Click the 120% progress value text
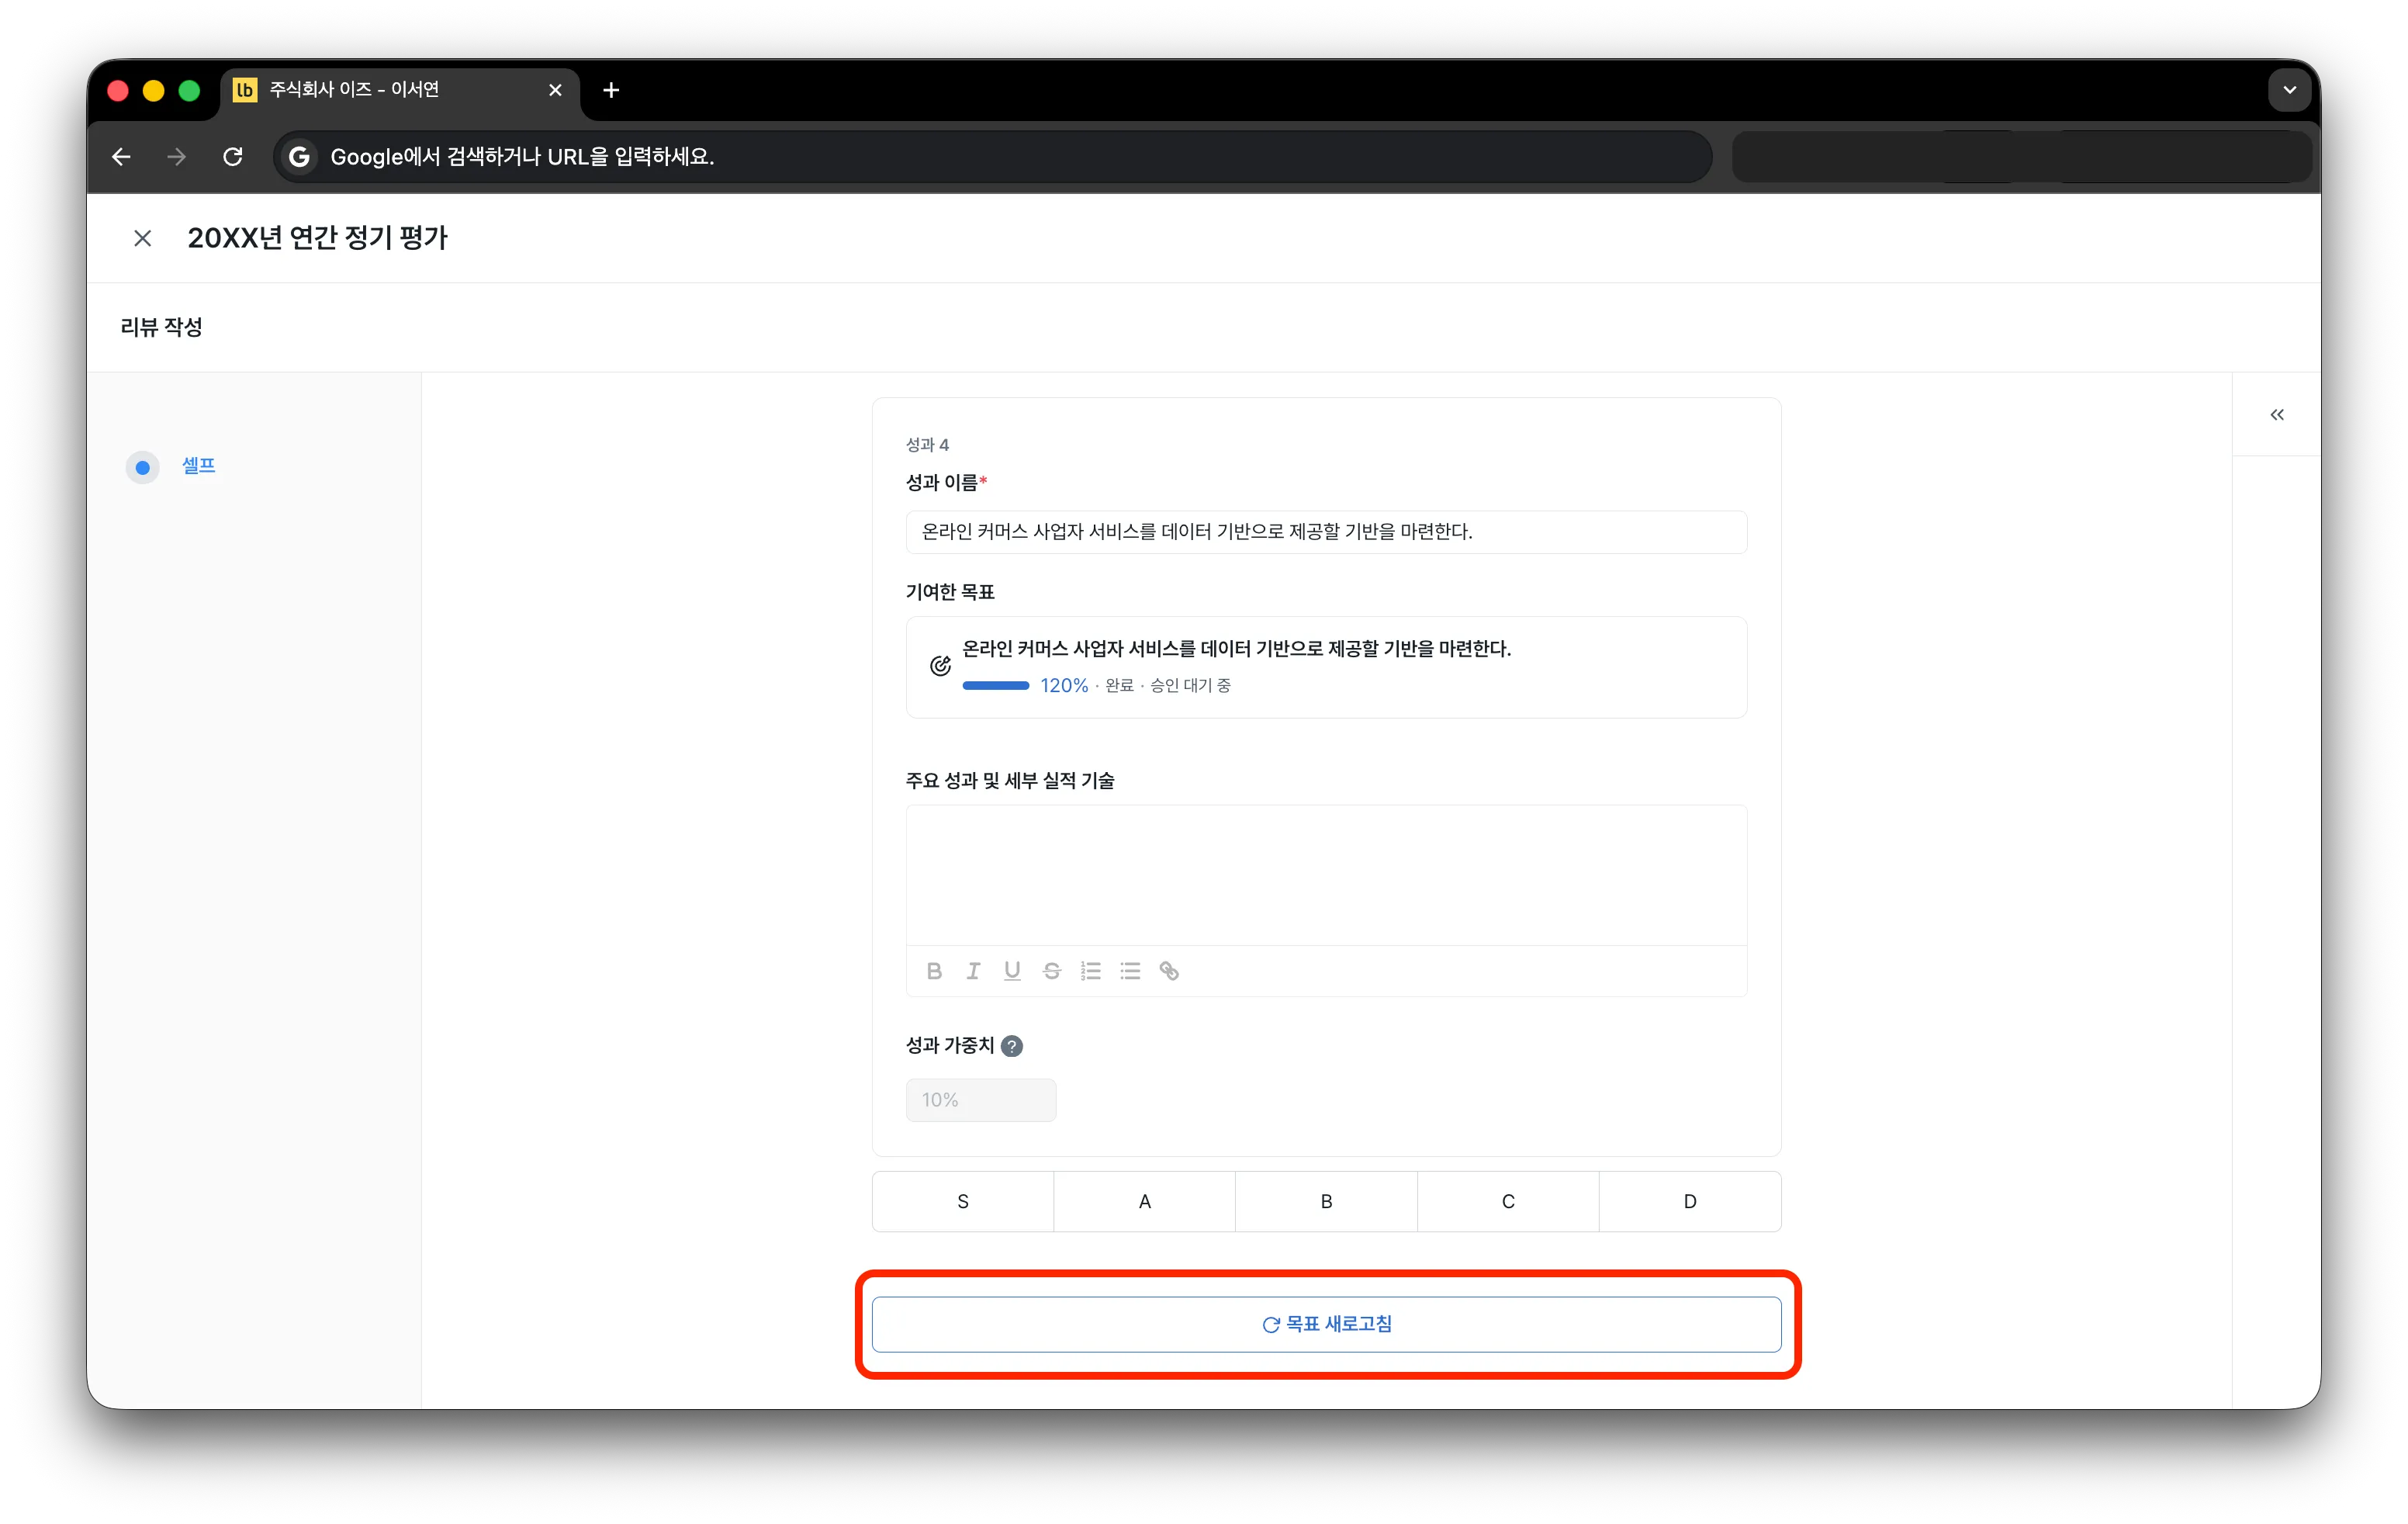This screenshot has width=2408, height=1524. pyautogui.click(x=1064, y=686)
